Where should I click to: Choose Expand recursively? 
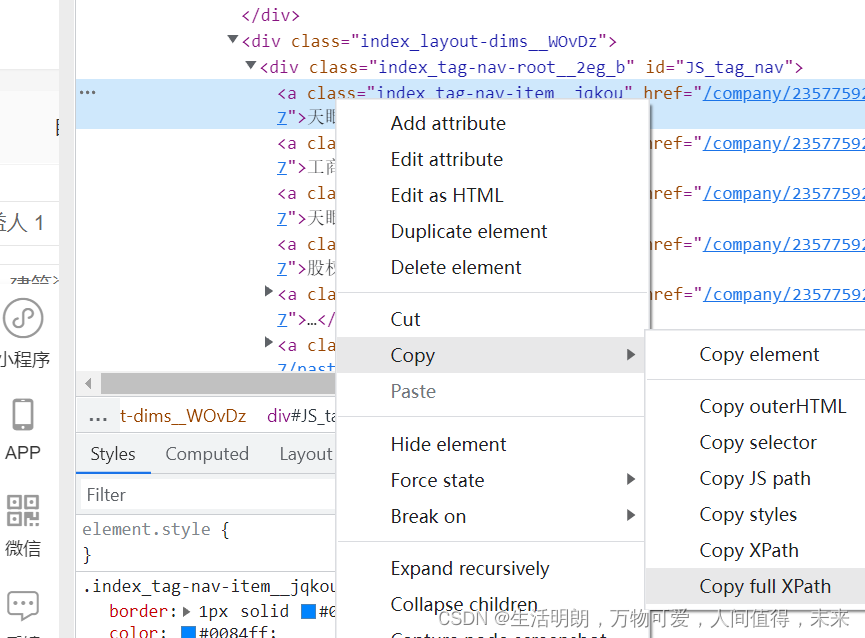tap(470, 569)
